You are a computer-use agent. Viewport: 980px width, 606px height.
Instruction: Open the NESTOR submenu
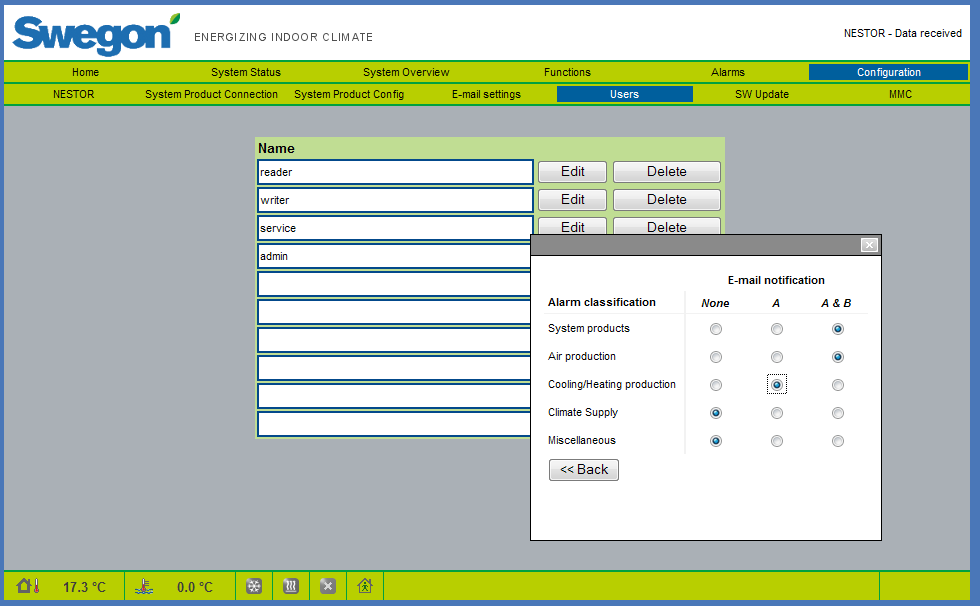click(73, 94)
